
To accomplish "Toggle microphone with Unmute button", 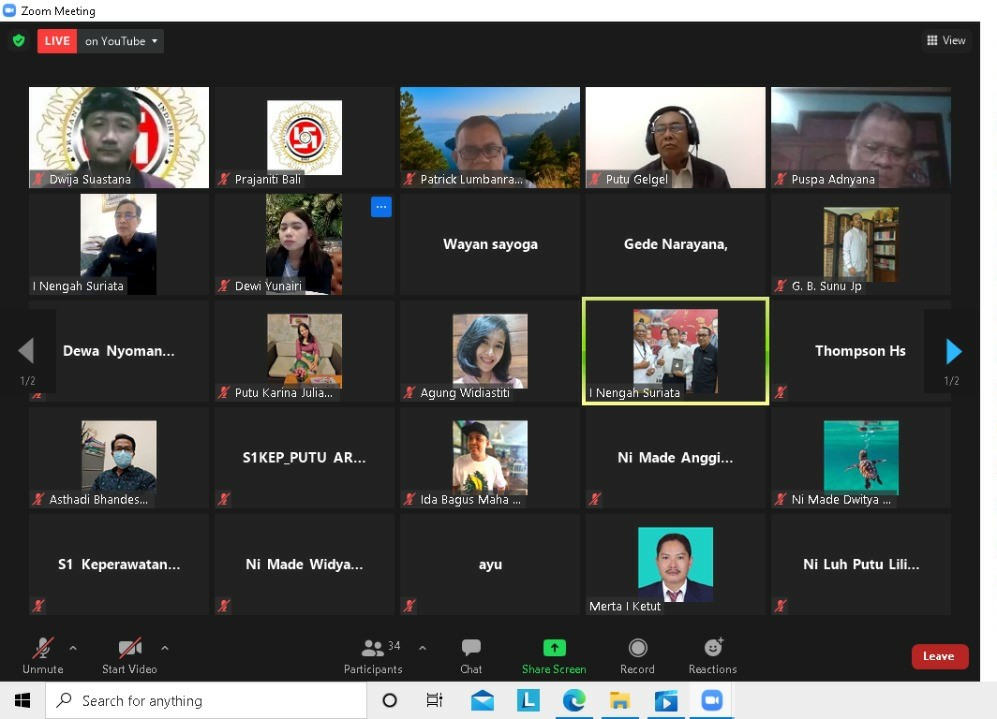I will tap(43, 656).
